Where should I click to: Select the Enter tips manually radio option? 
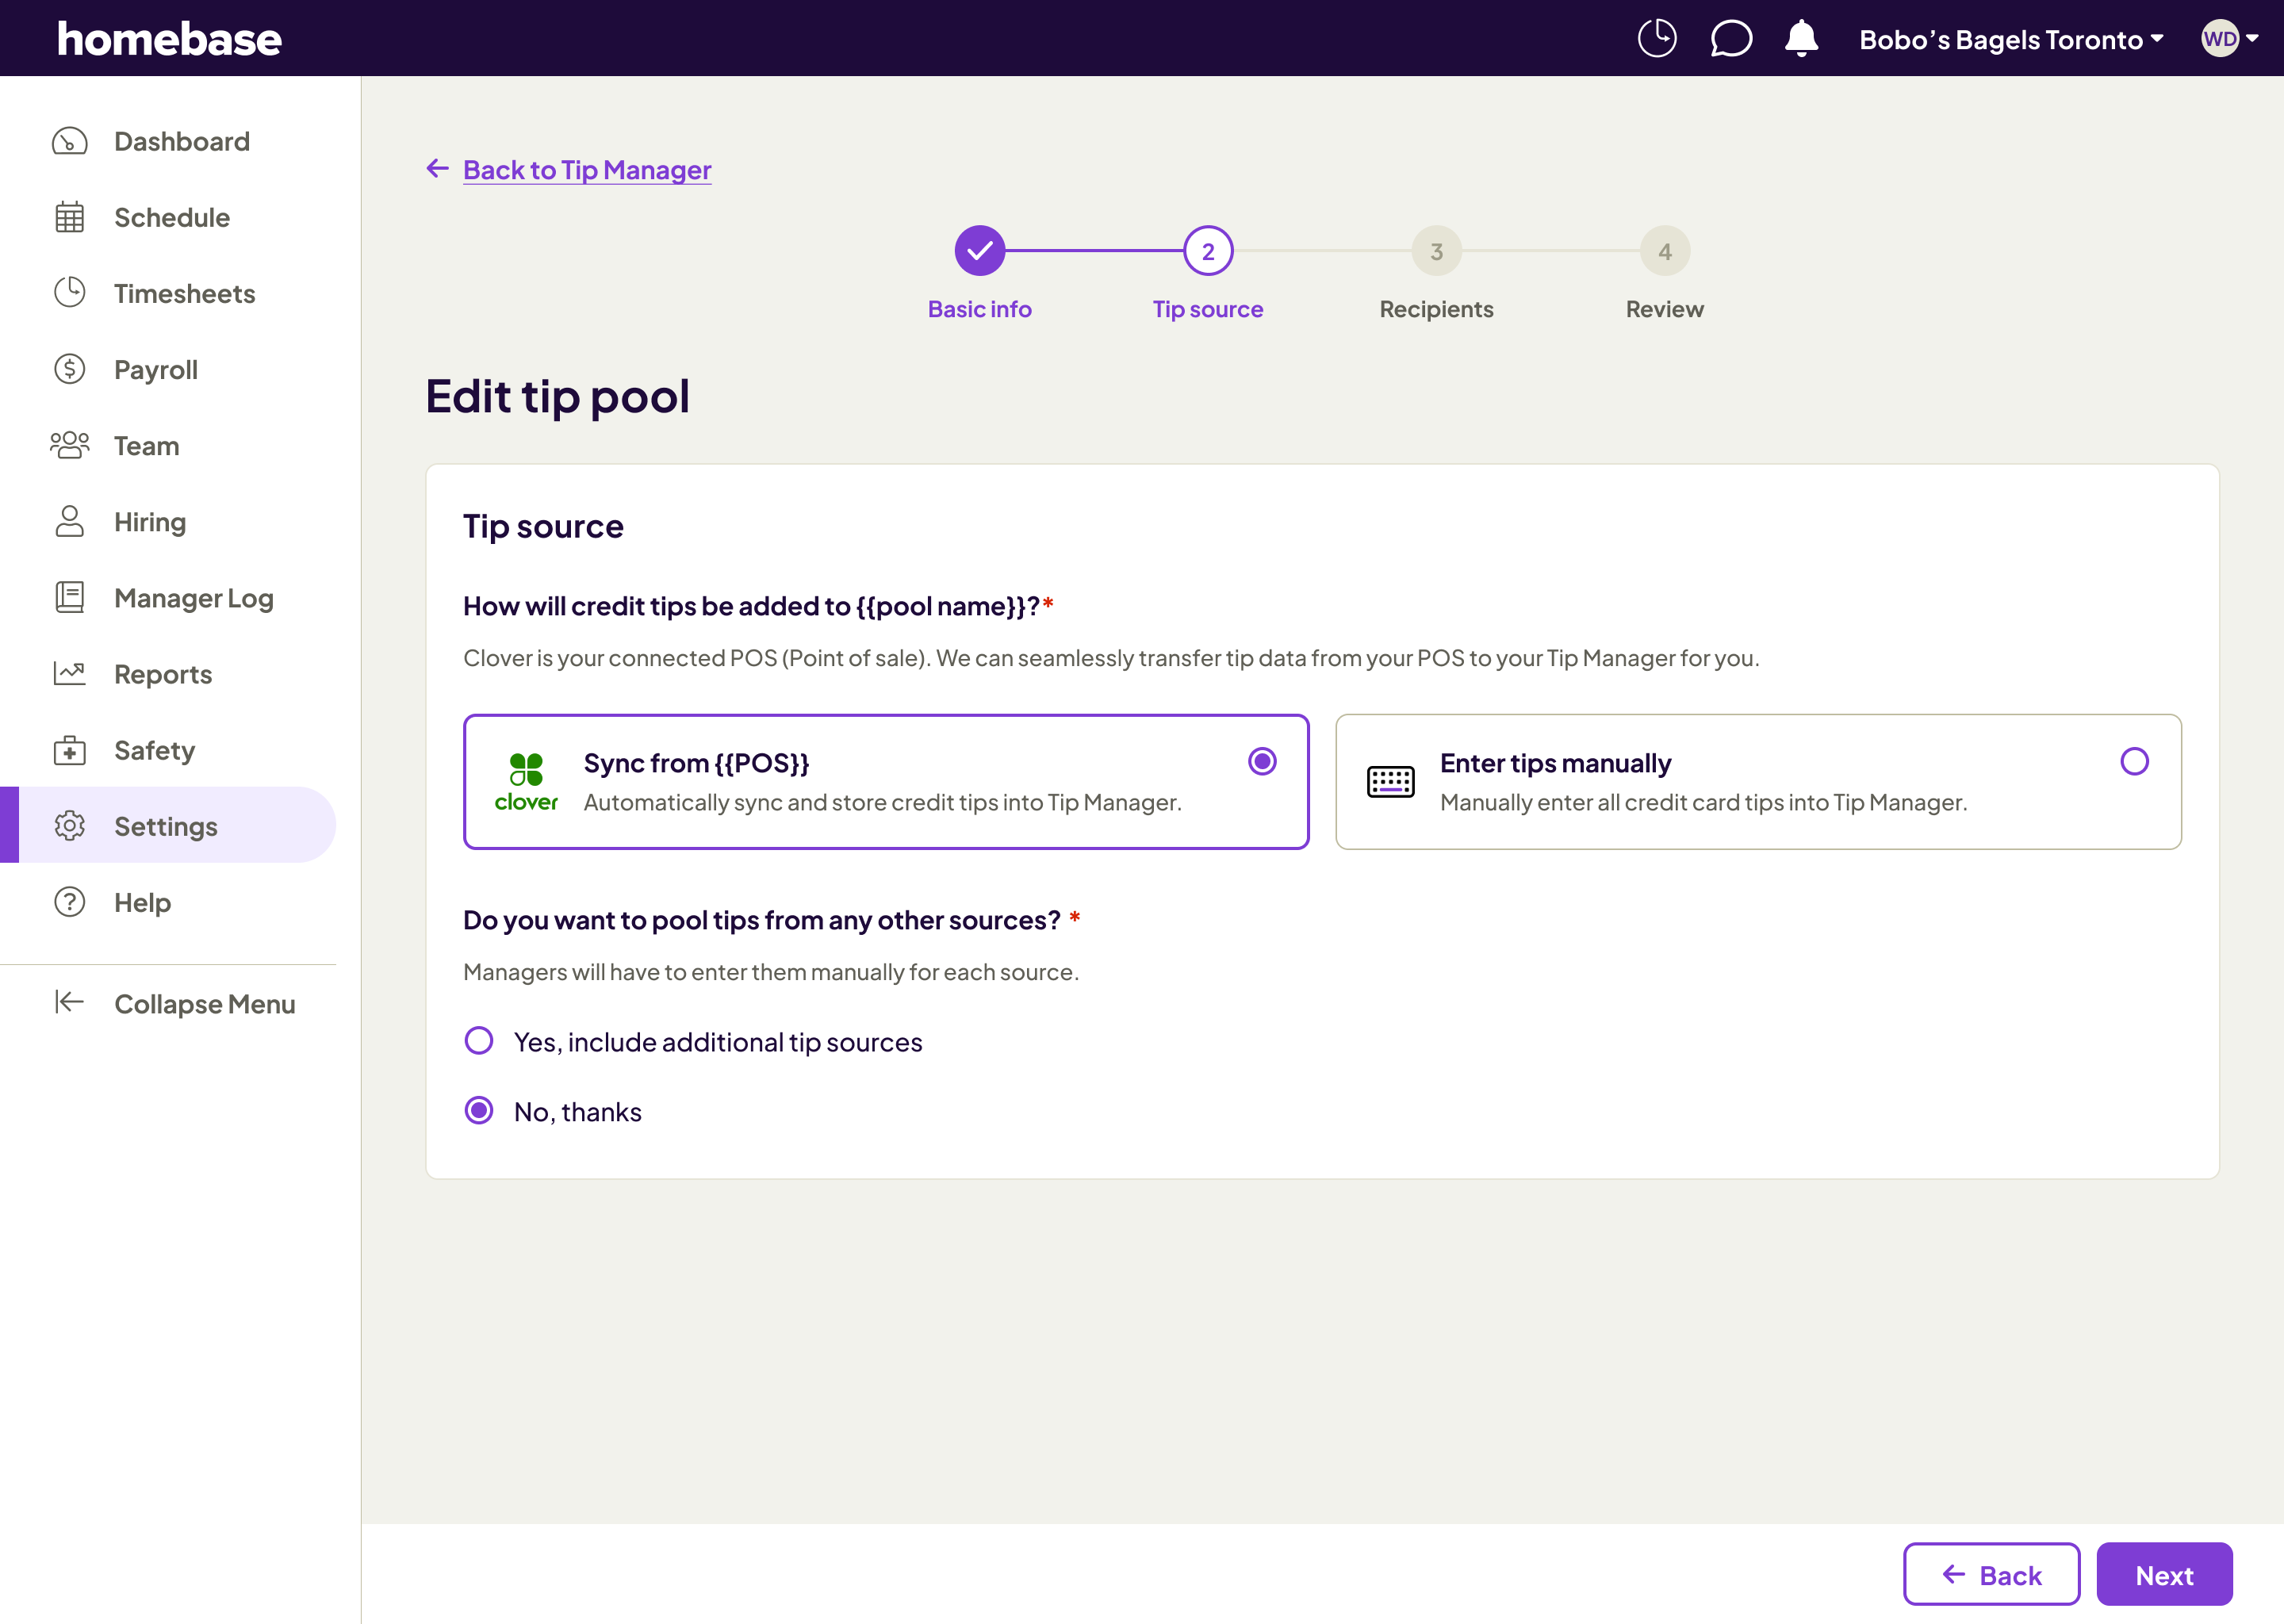click(x=2134, y=762)
